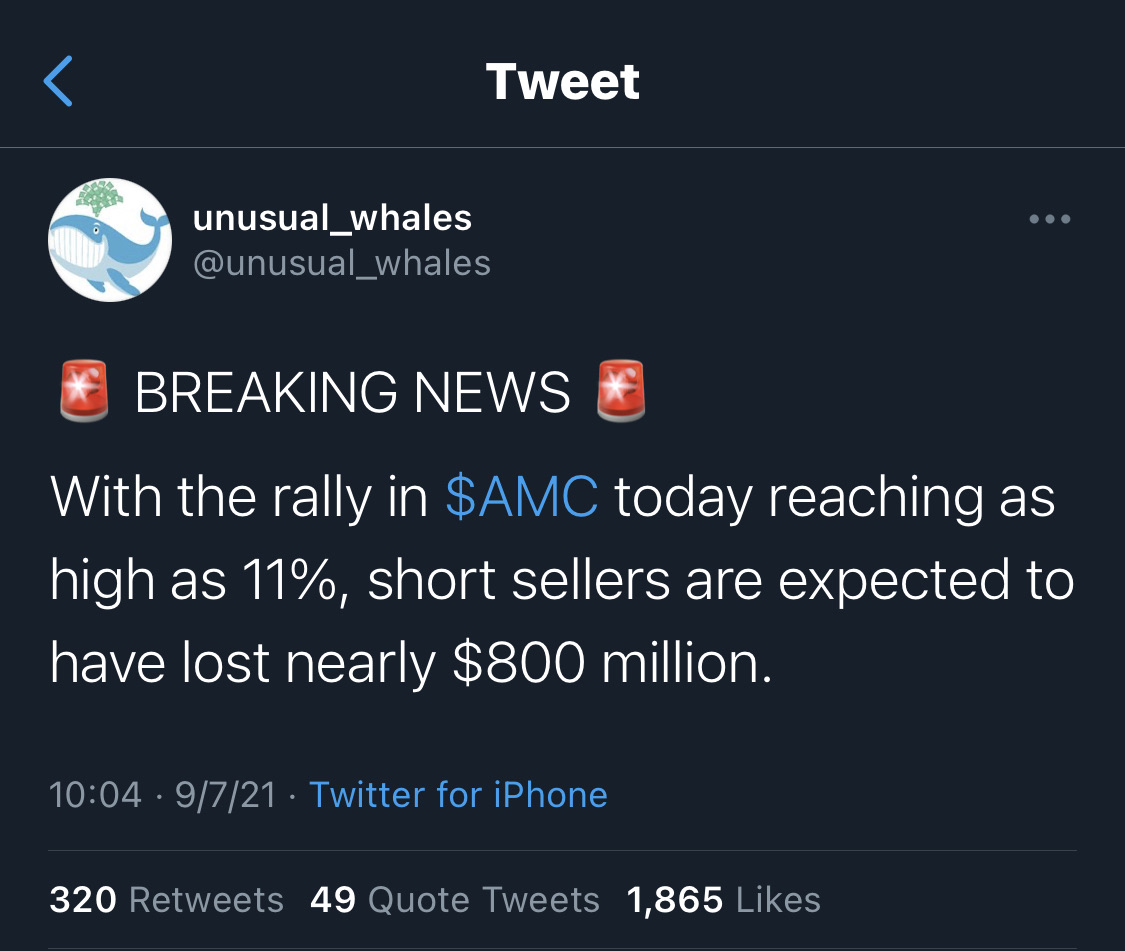The width and height of the screenshot is (1125, 951).
Task: Open the whale profile avatar
Action: [110, 240]
